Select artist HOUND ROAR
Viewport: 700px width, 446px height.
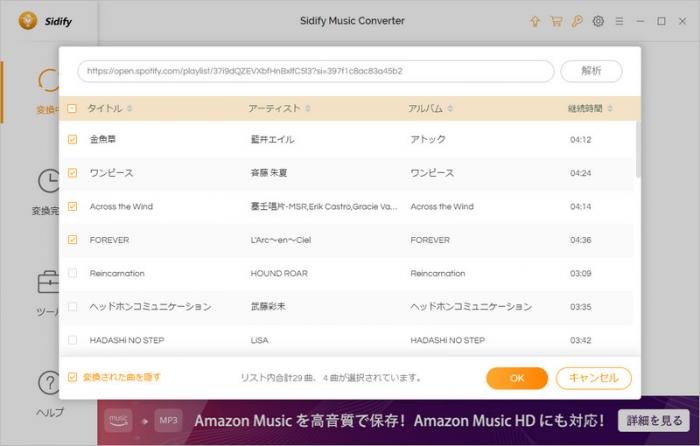279,273
